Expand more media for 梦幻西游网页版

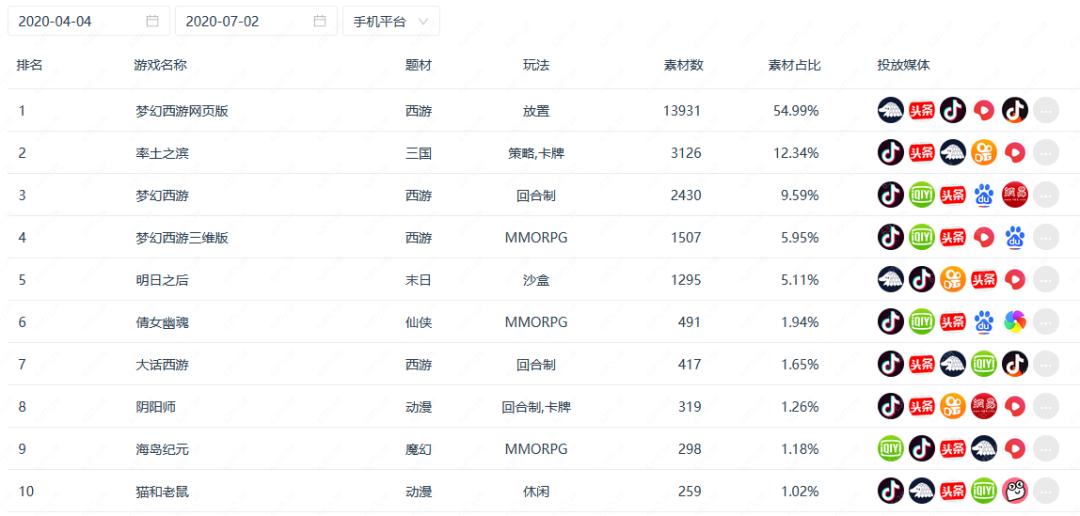(x=1045, y=110)
